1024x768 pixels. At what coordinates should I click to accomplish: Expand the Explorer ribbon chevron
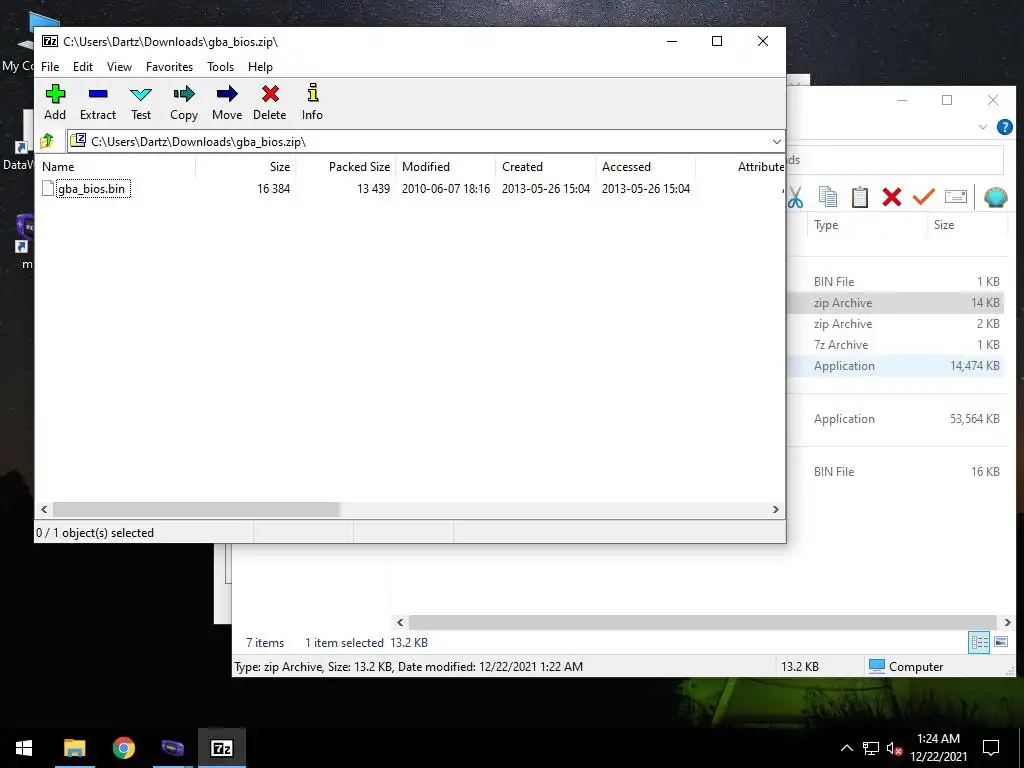pos(983,127)
